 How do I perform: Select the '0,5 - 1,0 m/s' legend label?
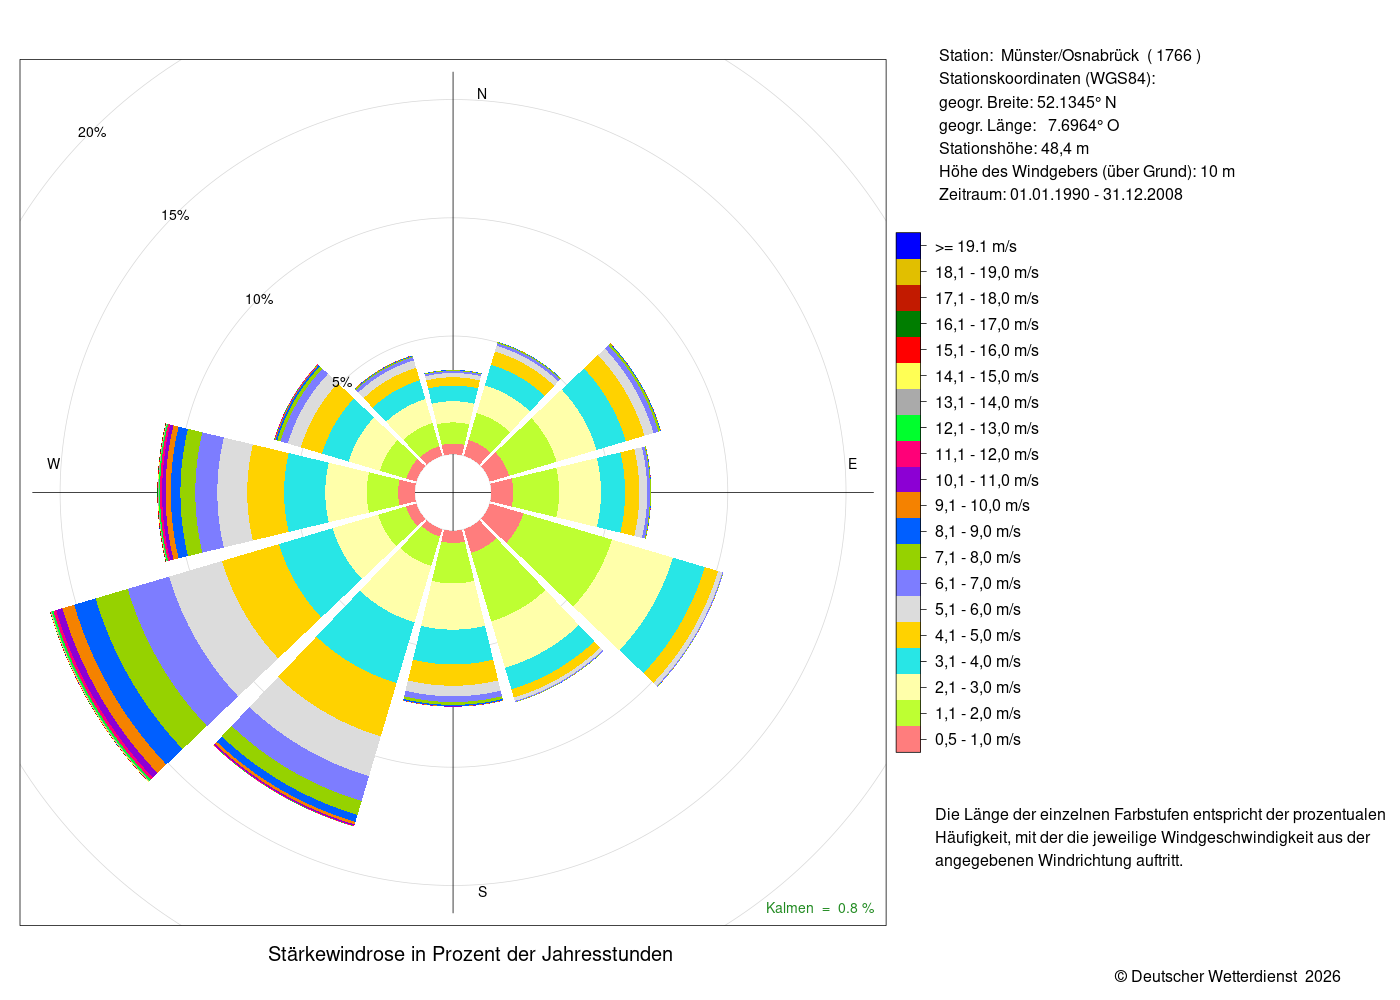(978, 740)
